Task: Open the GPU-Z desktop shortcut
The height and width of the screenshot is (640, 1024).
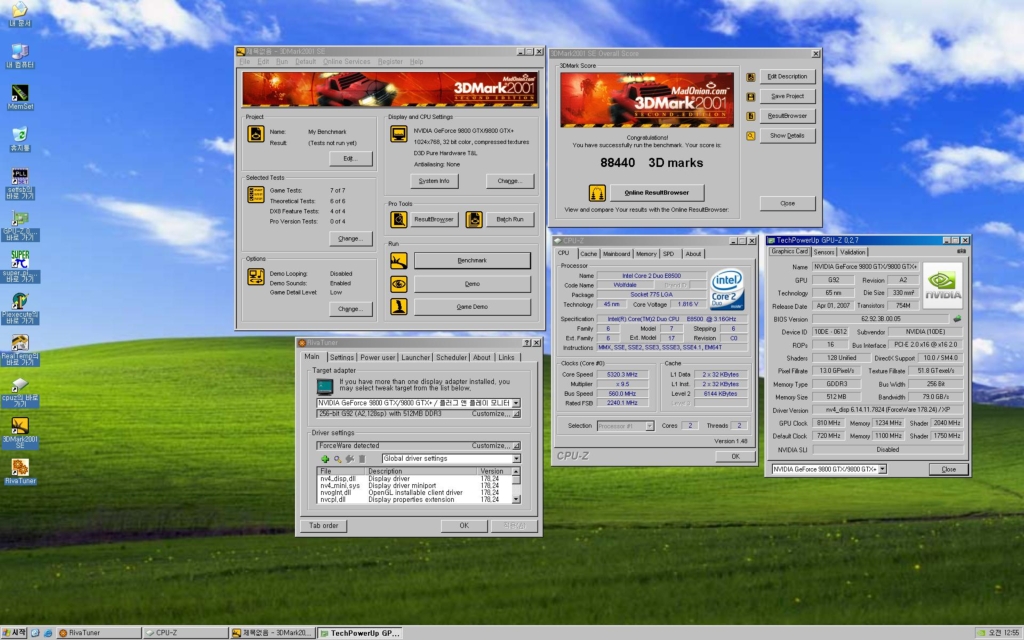Action: (20, 226)
